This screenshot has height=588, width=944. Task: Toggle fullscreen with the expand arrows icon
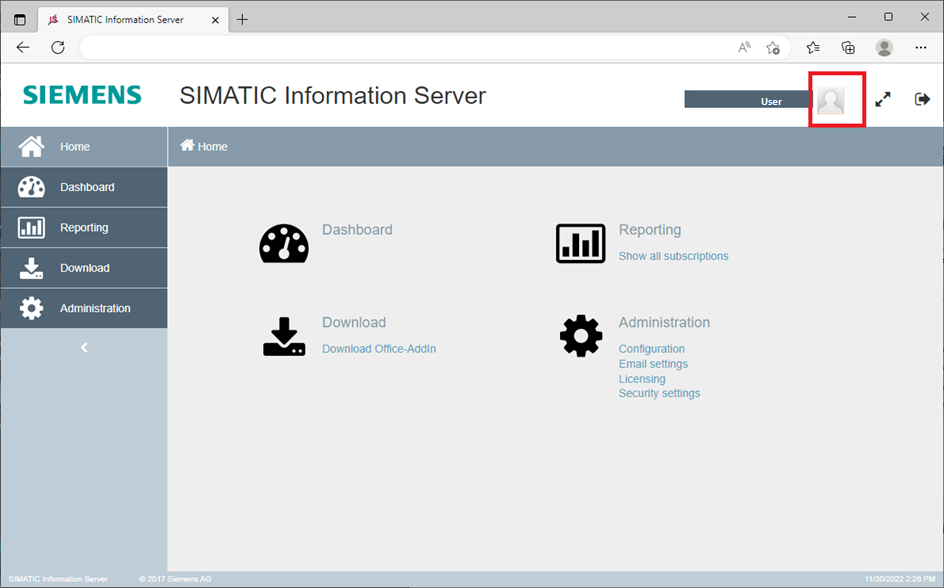(x=883, y=99)
